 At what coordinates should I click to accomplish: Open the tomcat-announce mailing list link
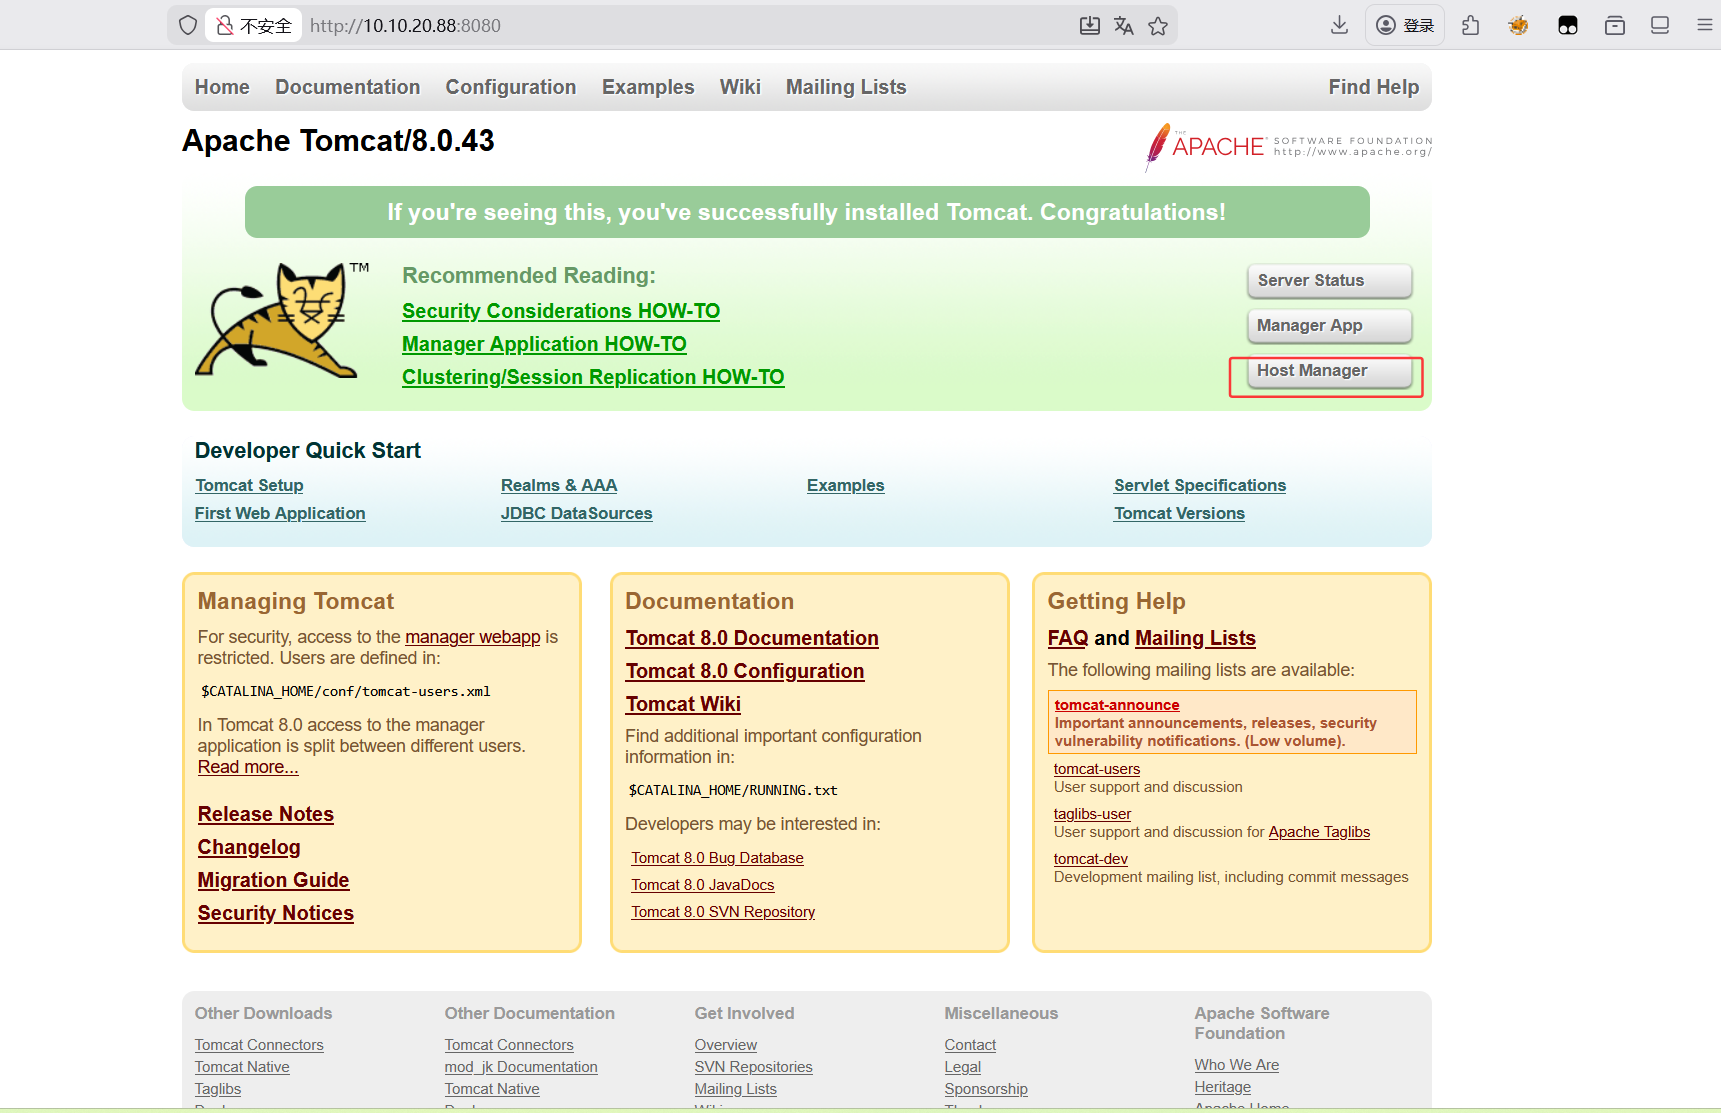pyautogui.click(x=1116, y=705)
